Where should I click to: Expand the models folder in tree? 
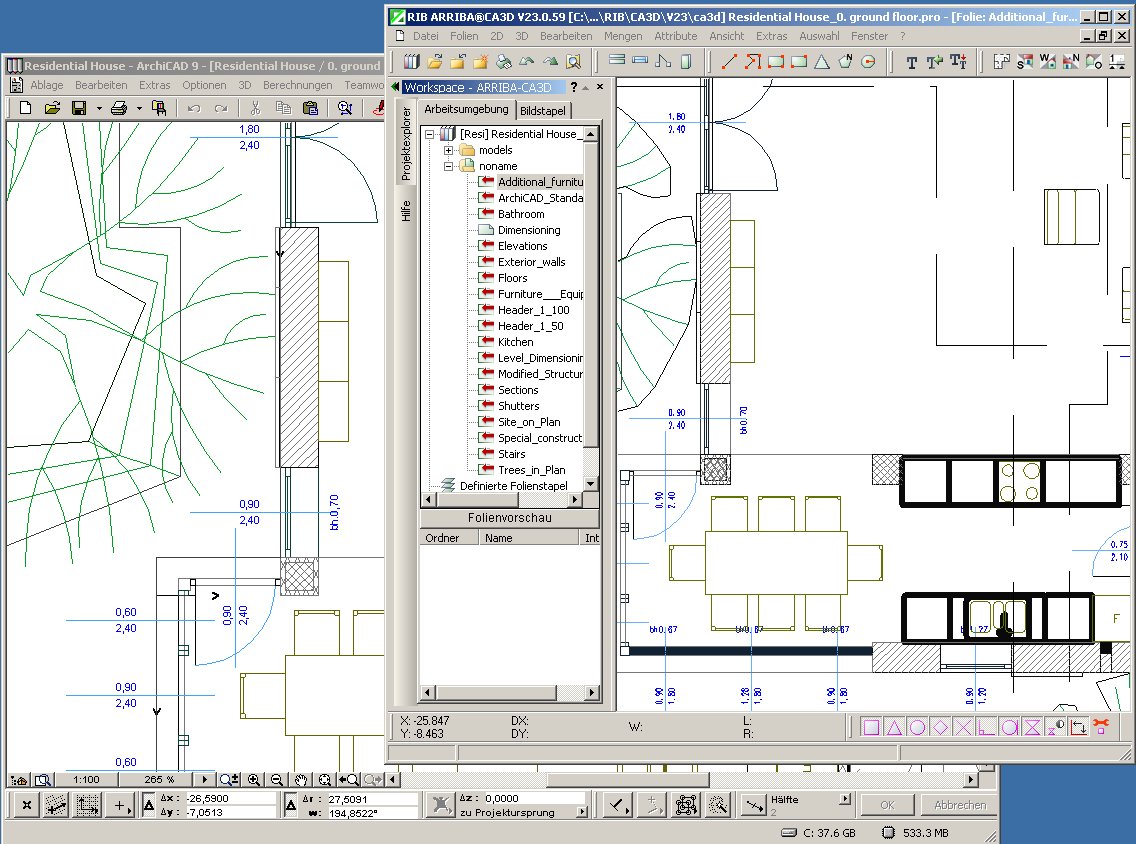pyautogui.click(x=448, y=150)
